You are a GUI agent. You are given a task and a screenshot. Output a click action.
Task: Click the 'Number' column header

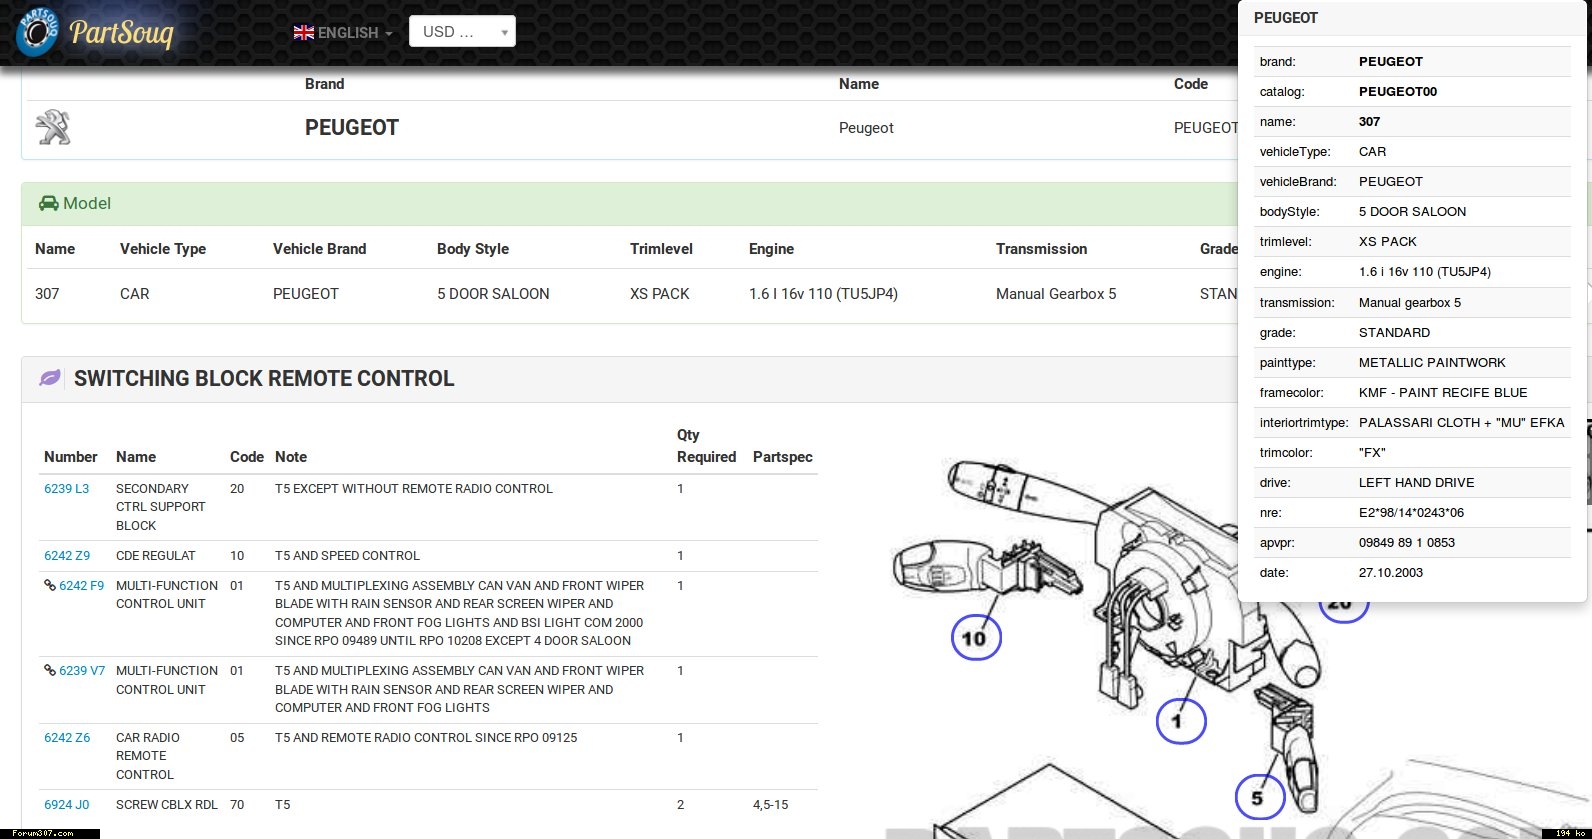coord(71,457)
